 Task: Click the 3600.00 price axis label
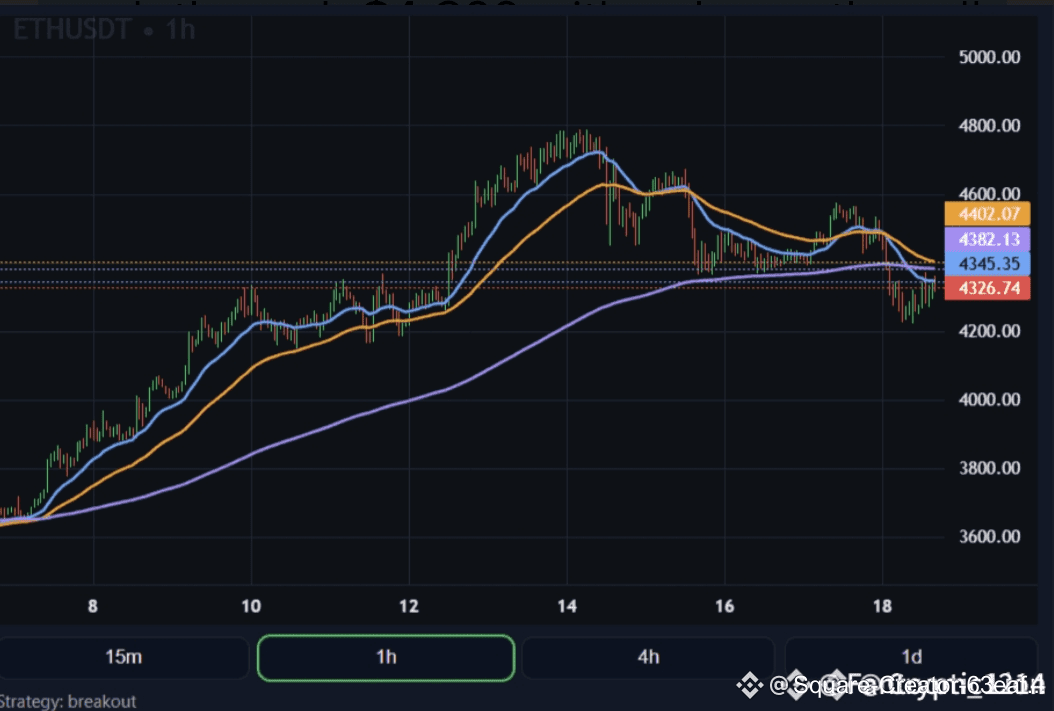coord(988,536)
